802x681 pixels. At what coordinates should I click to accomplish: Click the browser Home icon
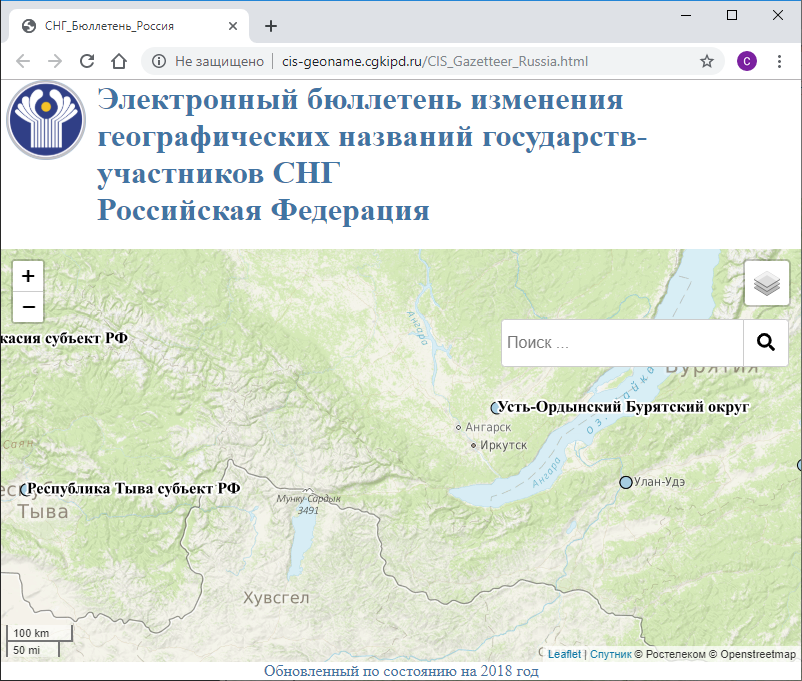[x=119, y=61]
